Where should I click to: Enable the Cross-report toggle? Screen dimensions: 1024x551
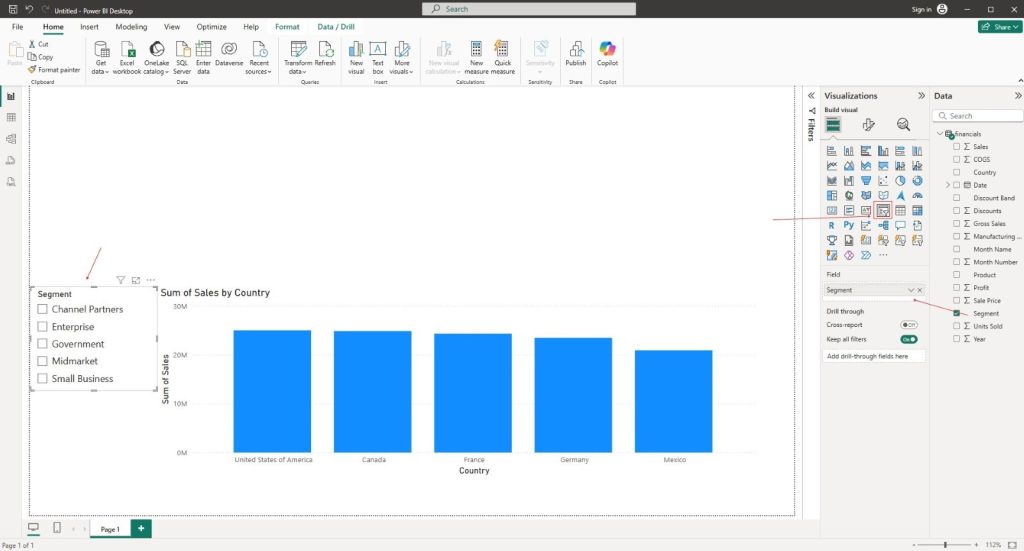pos(909,325)
